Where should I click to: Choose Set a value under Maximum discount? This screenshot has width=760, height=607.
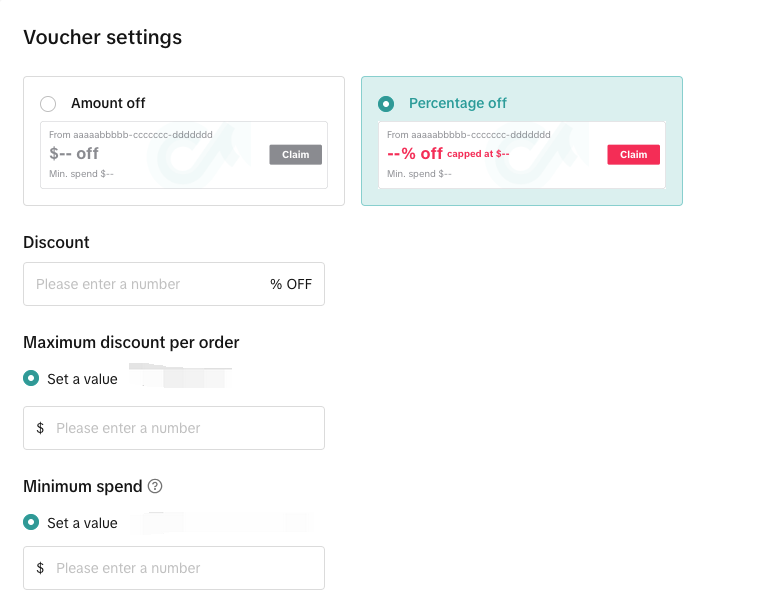31,379
